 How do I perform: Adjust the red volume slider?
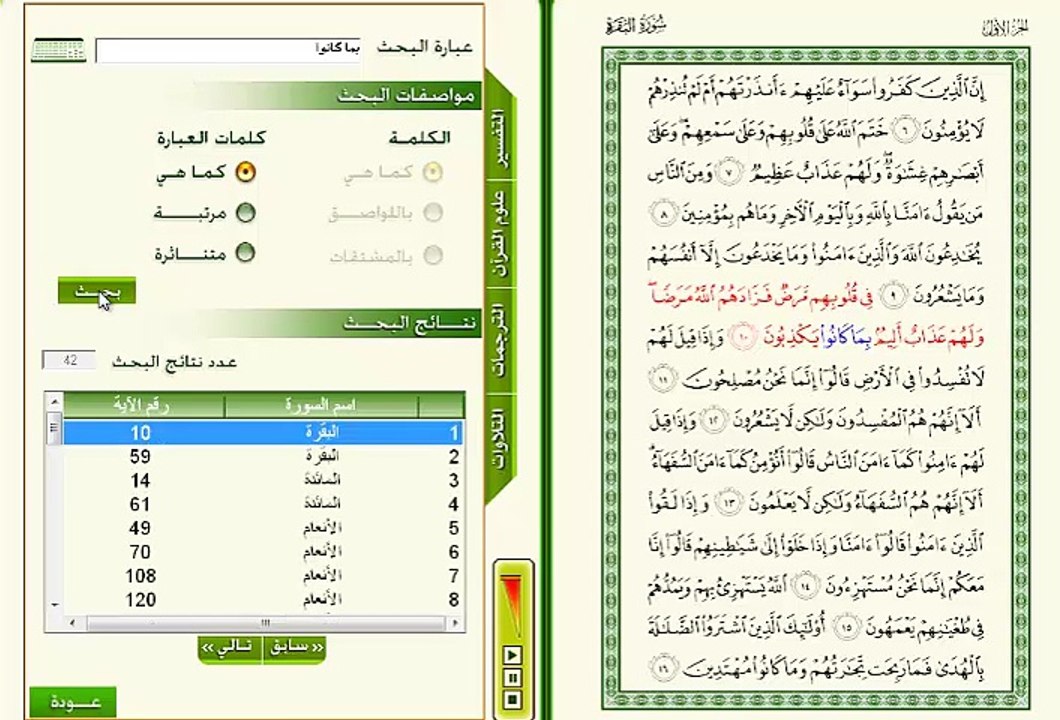click(512, 604)
